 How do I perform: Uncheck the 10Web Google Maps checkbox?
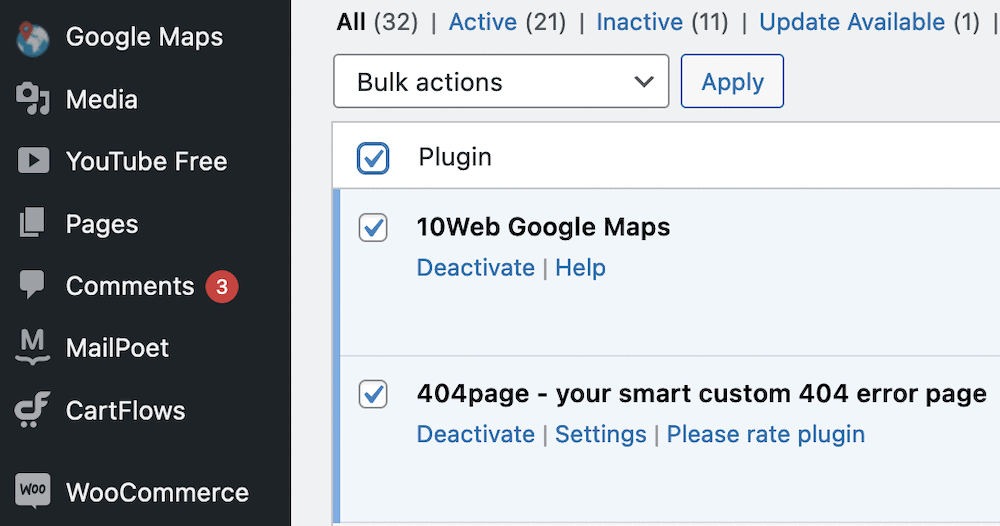[373, 228]
